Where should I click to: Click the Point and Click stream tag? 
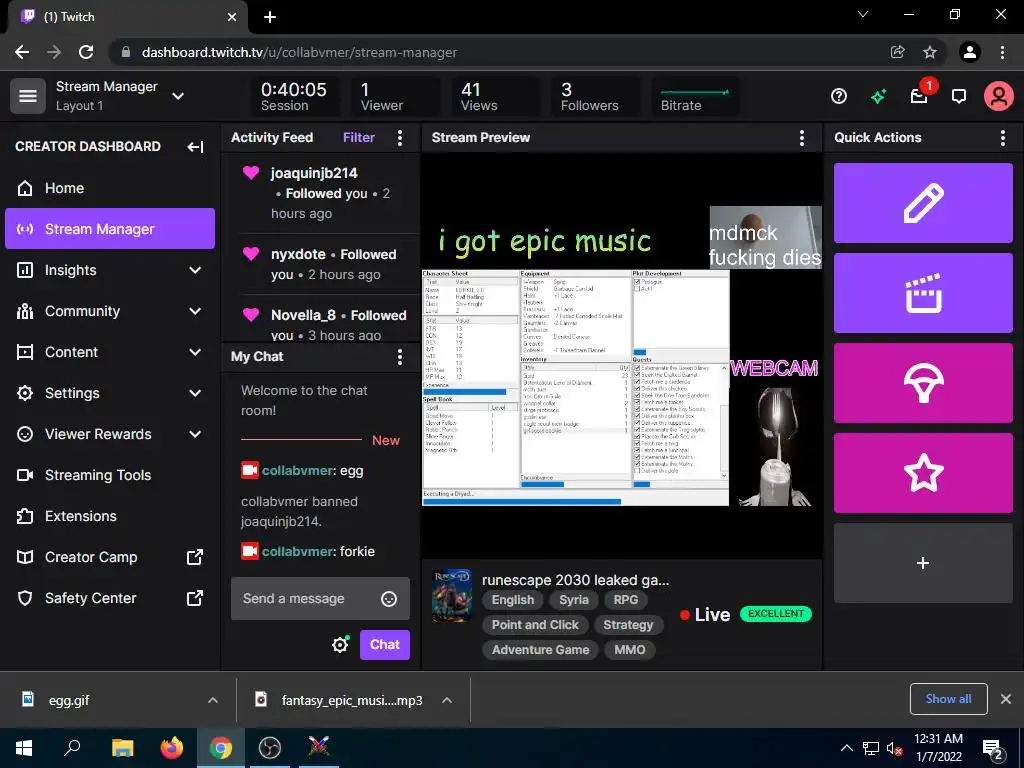click(x=535, y=625)
